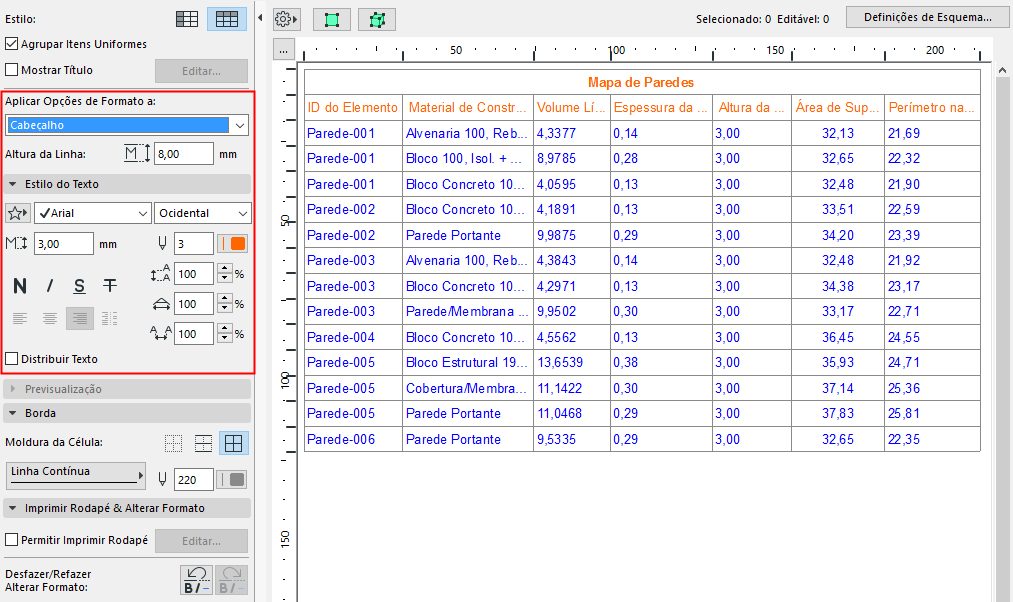Image resolution: width=1013 pixels, height=602 pixels.
Task: Open gear settings icon above schedule
Action: 284,19
